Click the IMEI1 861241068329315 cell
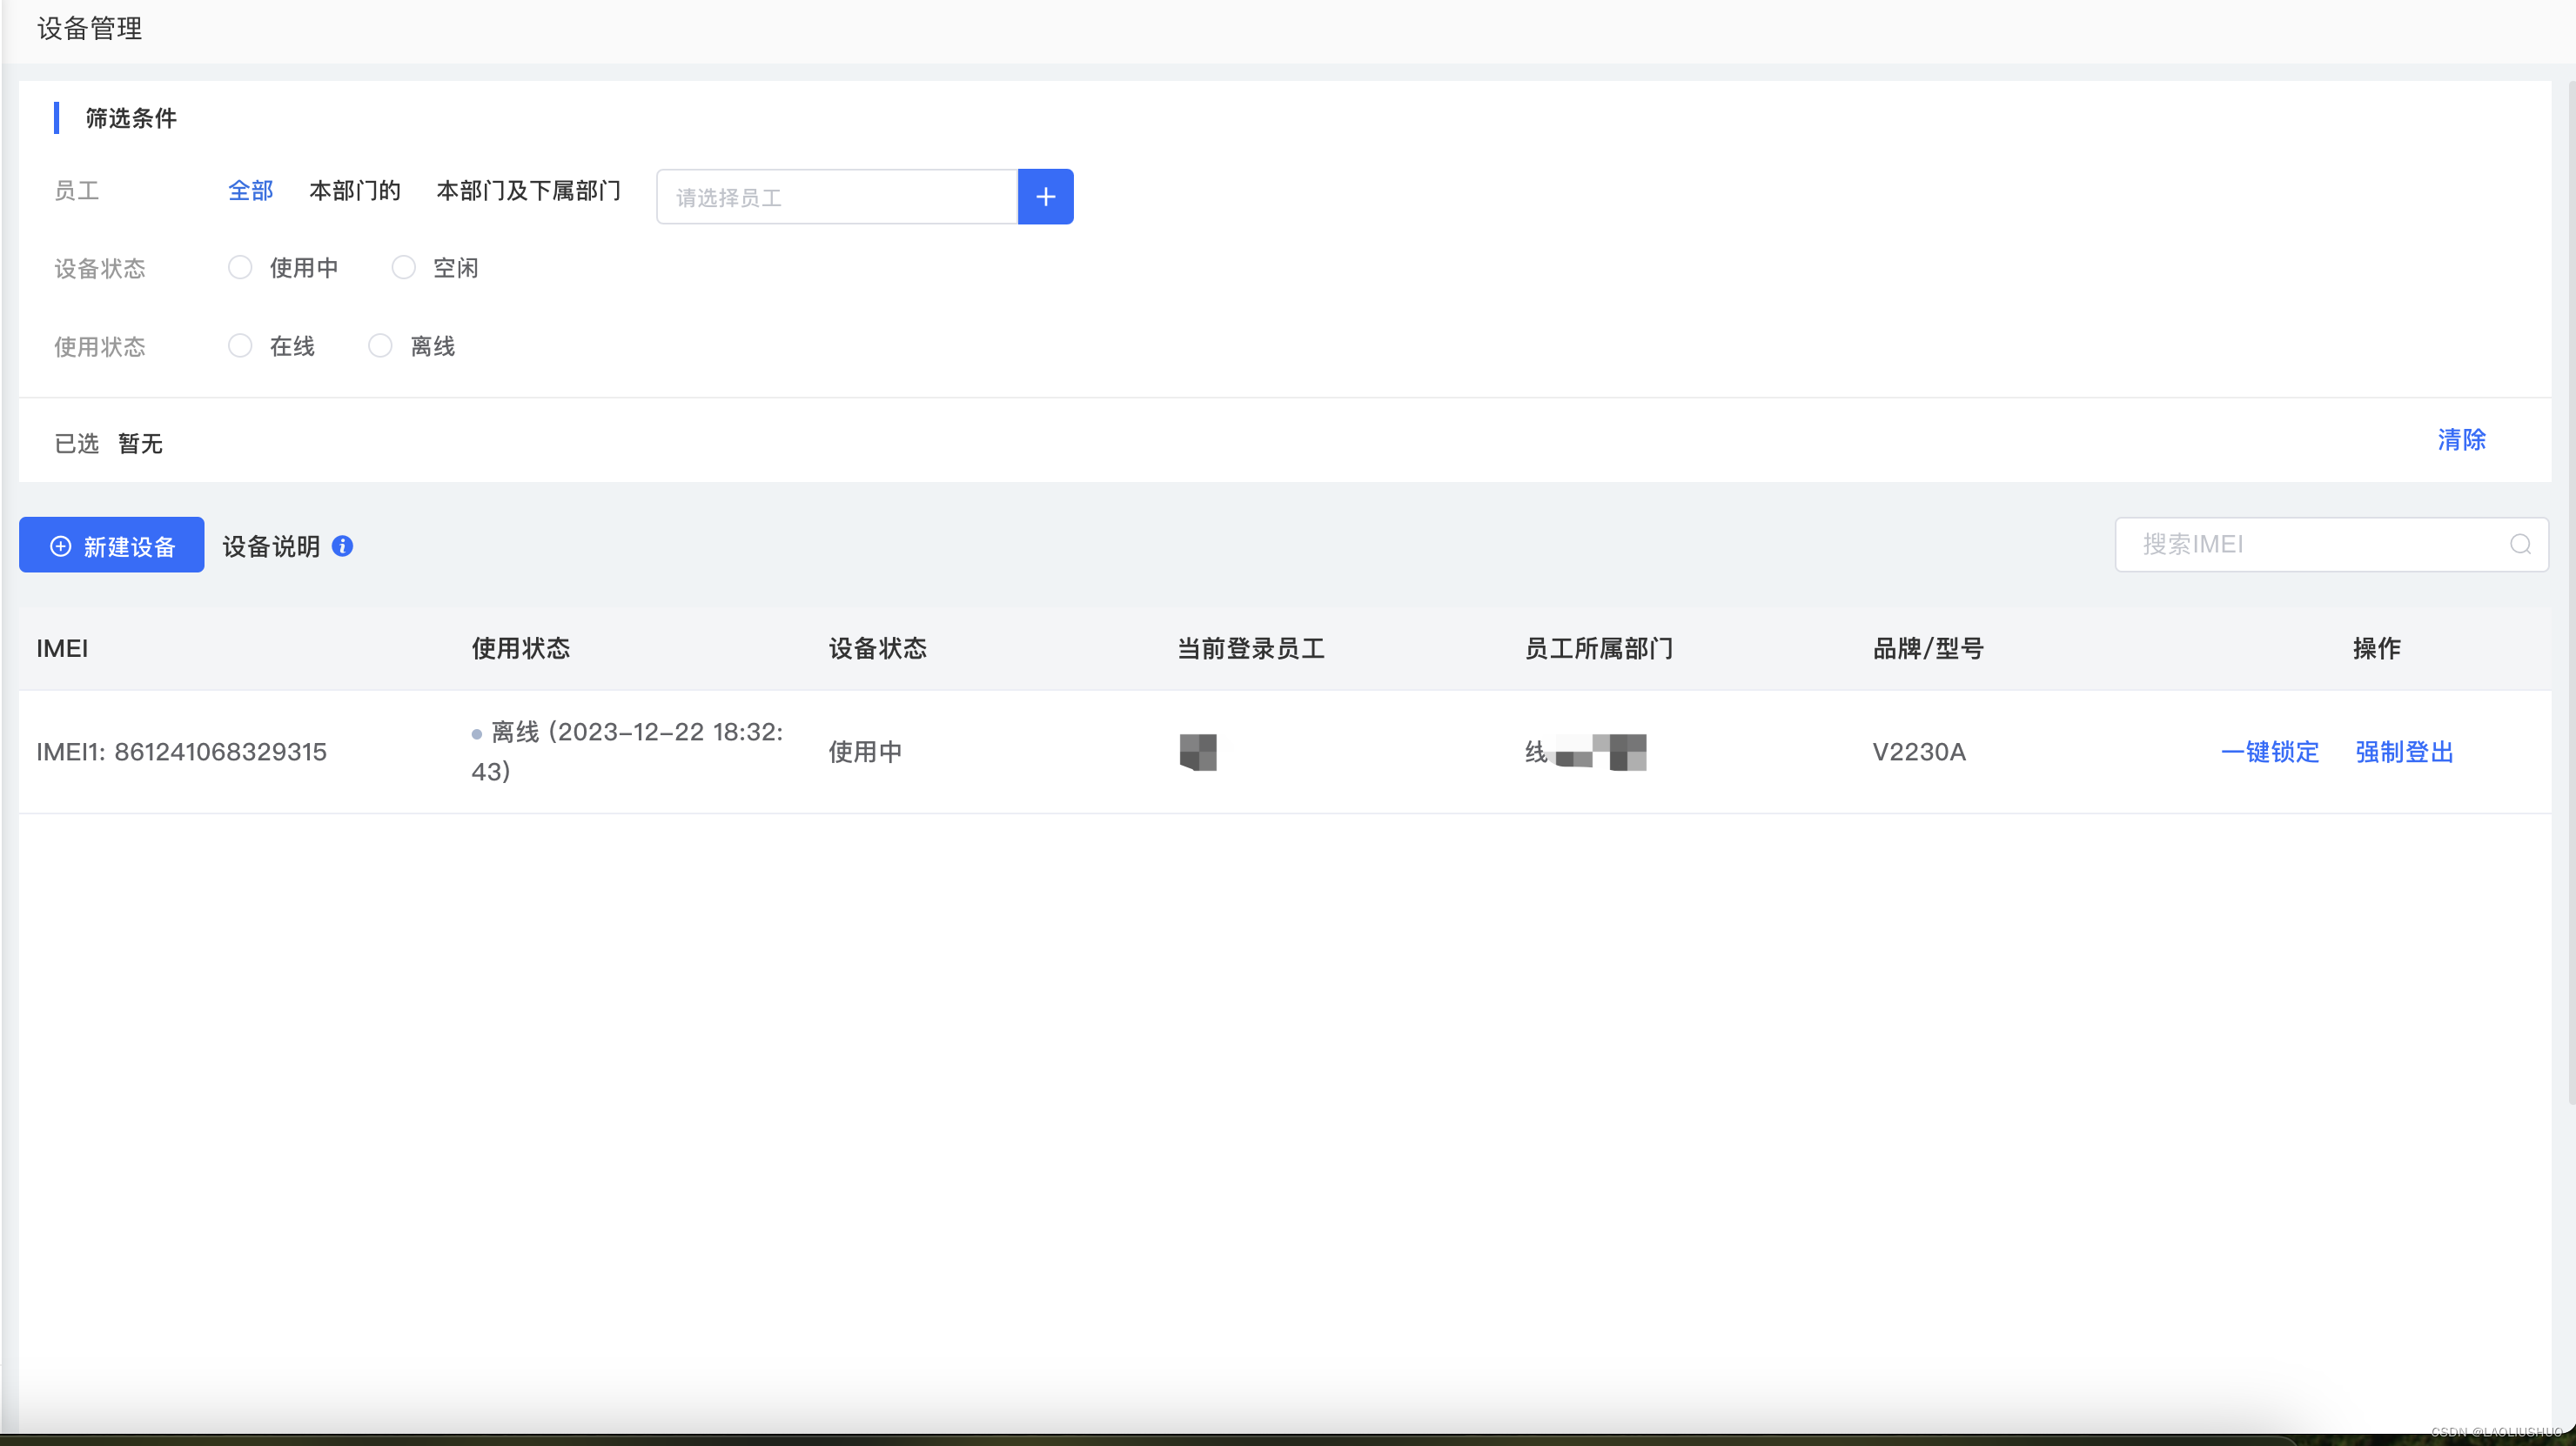Image resolution: width=2576 pixels, height=1446 pixels. tap(181, 752)
